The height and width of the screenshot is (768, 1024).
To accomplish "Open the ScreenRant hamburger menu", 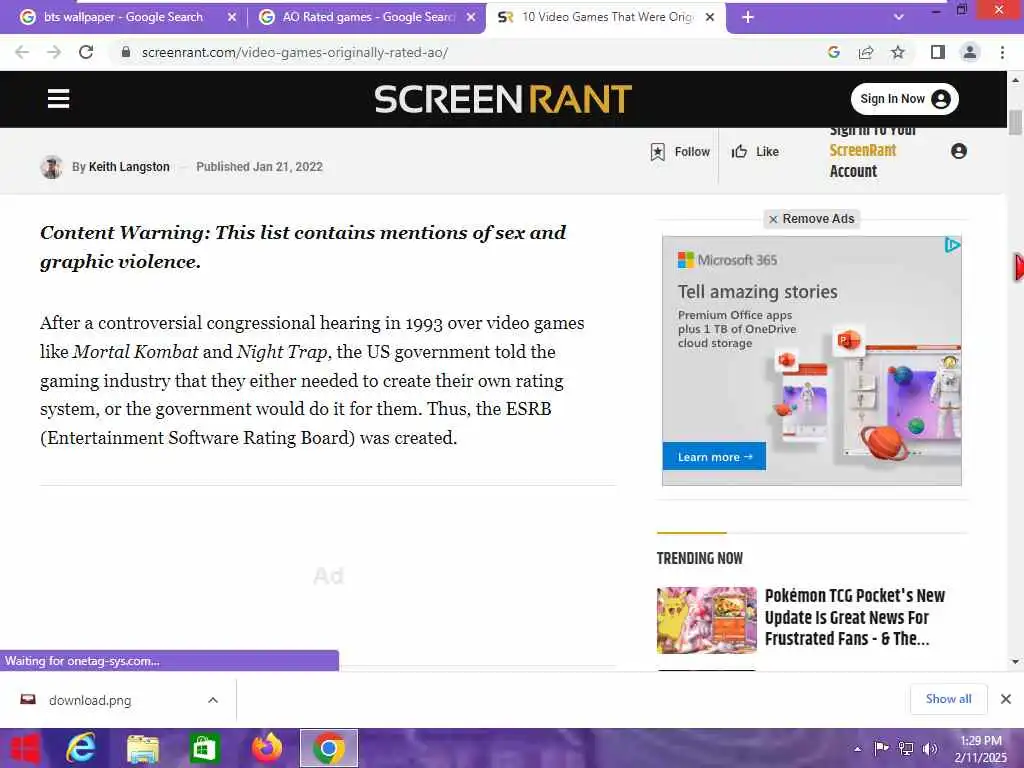I will (x=58, y=99).
